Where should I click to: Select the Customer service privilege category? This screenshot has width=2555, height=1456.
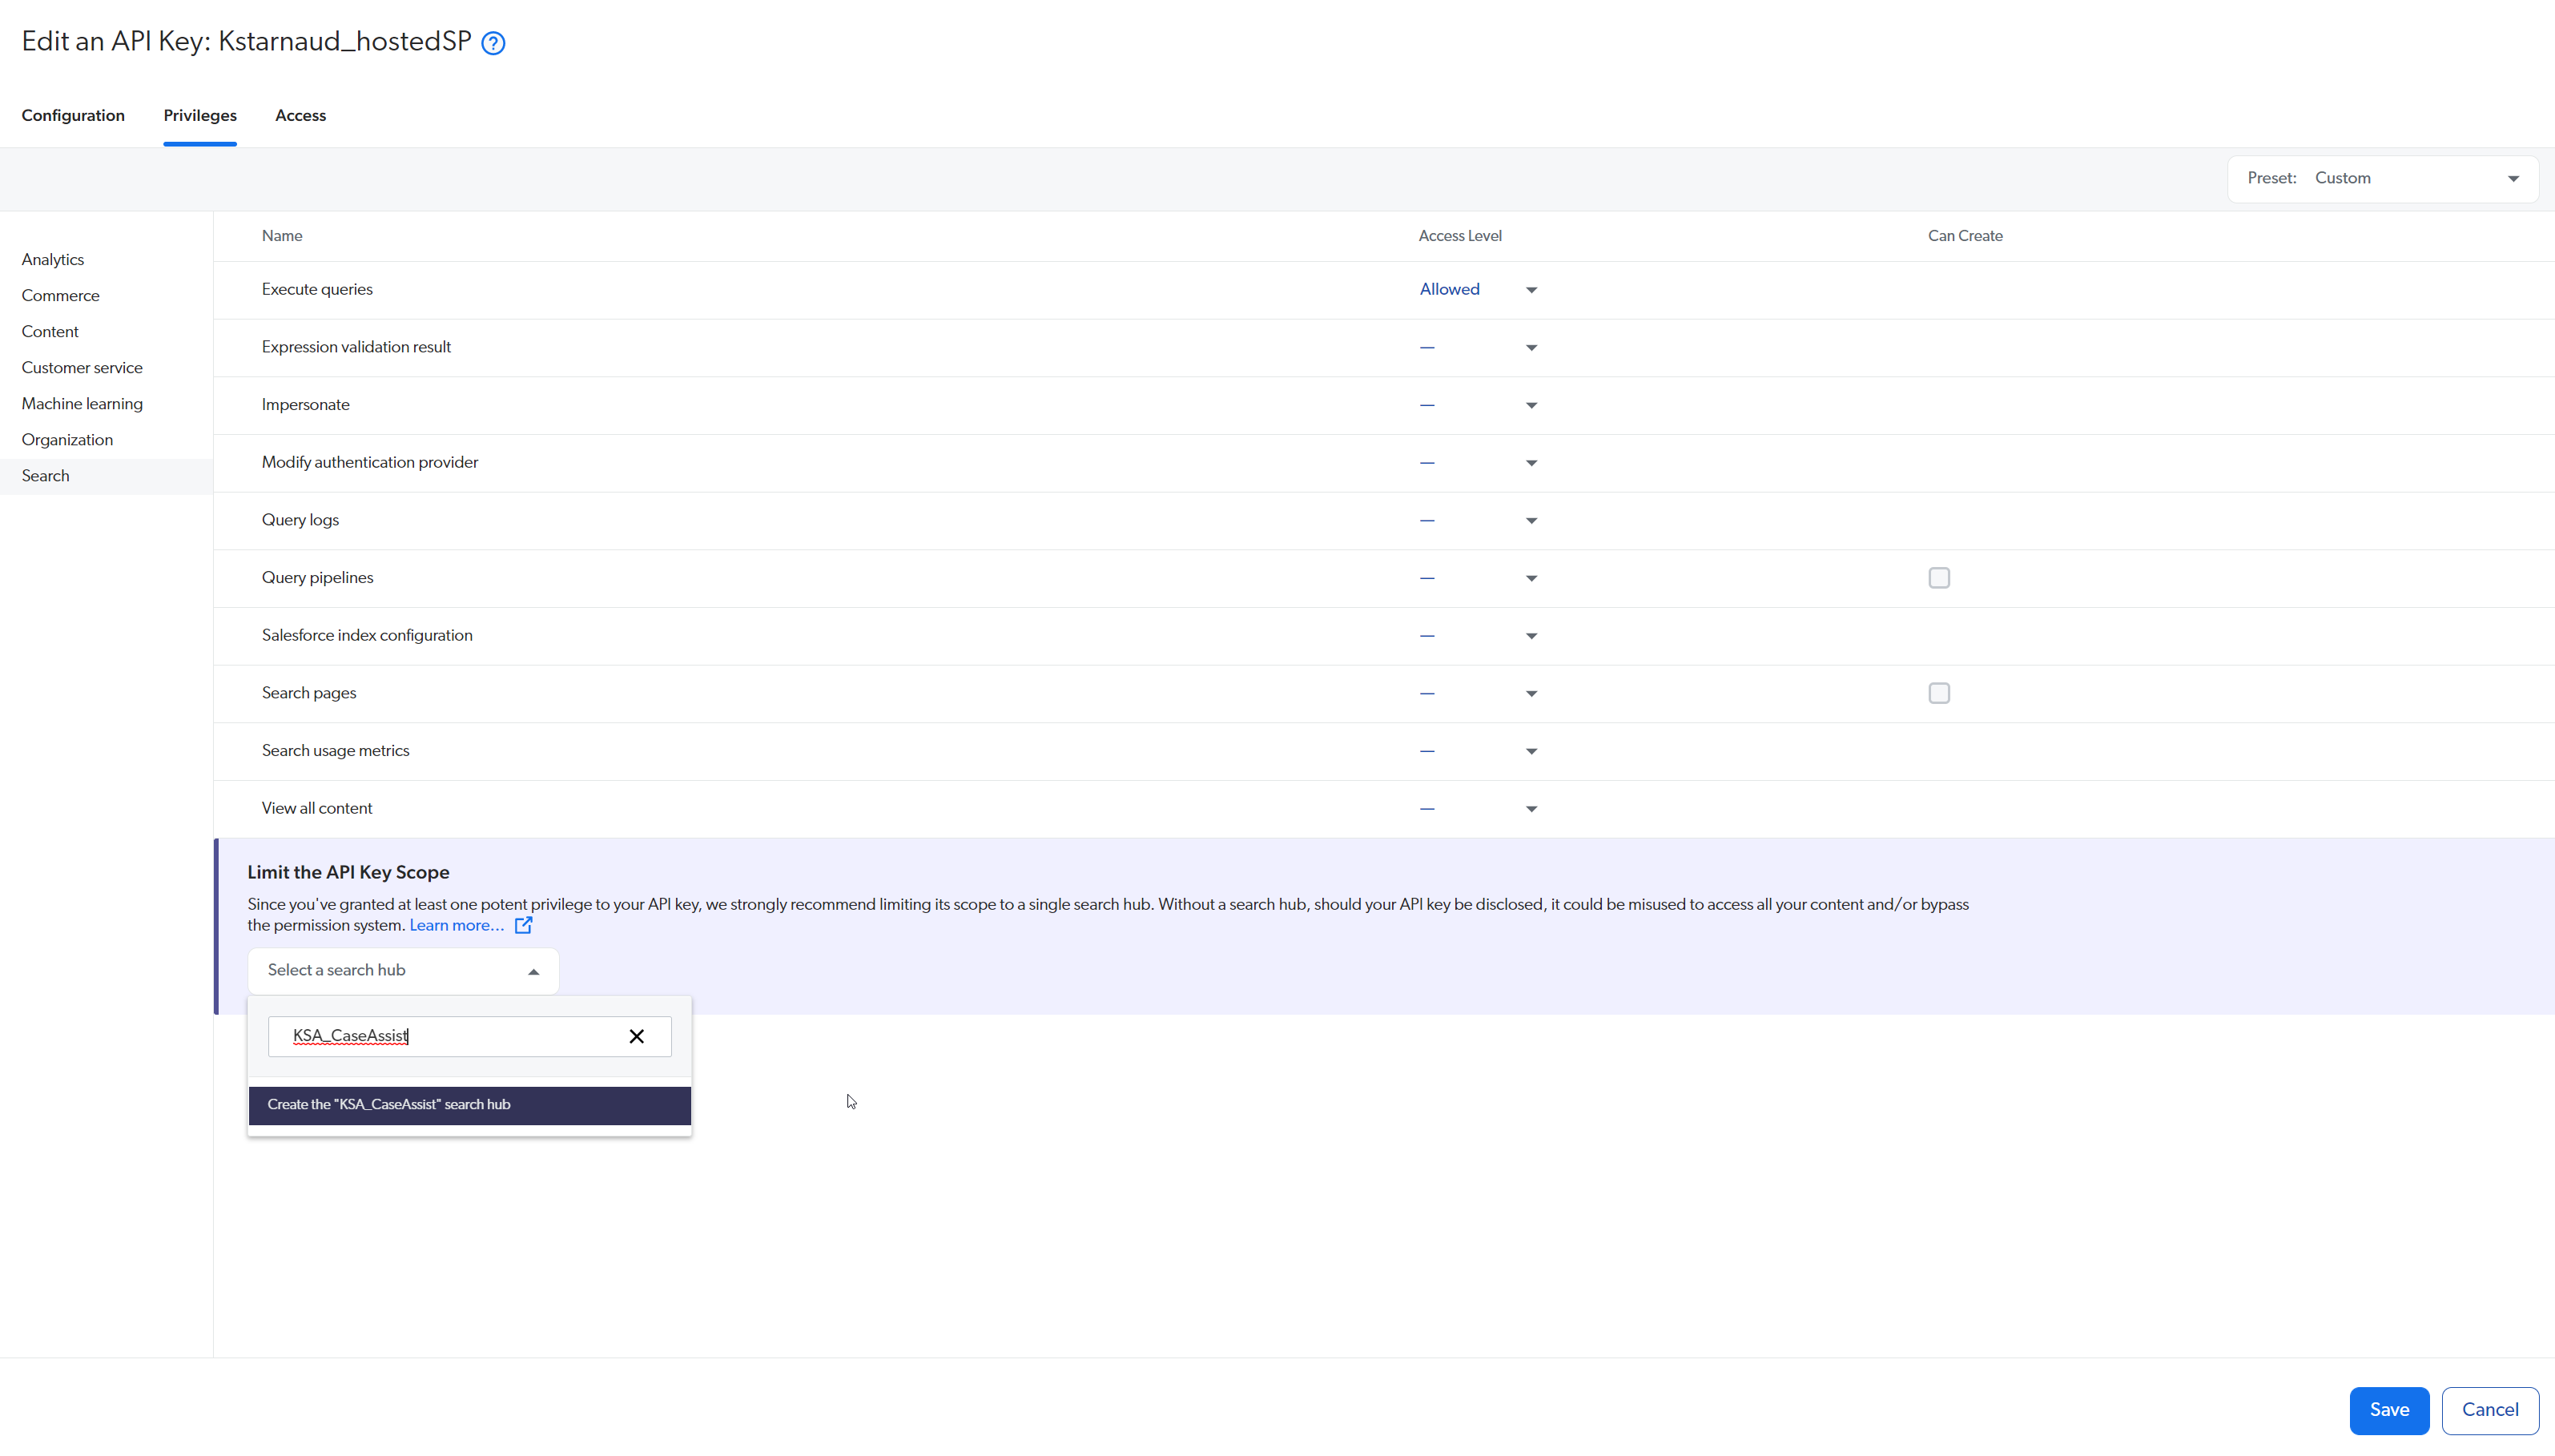(82, 368)
